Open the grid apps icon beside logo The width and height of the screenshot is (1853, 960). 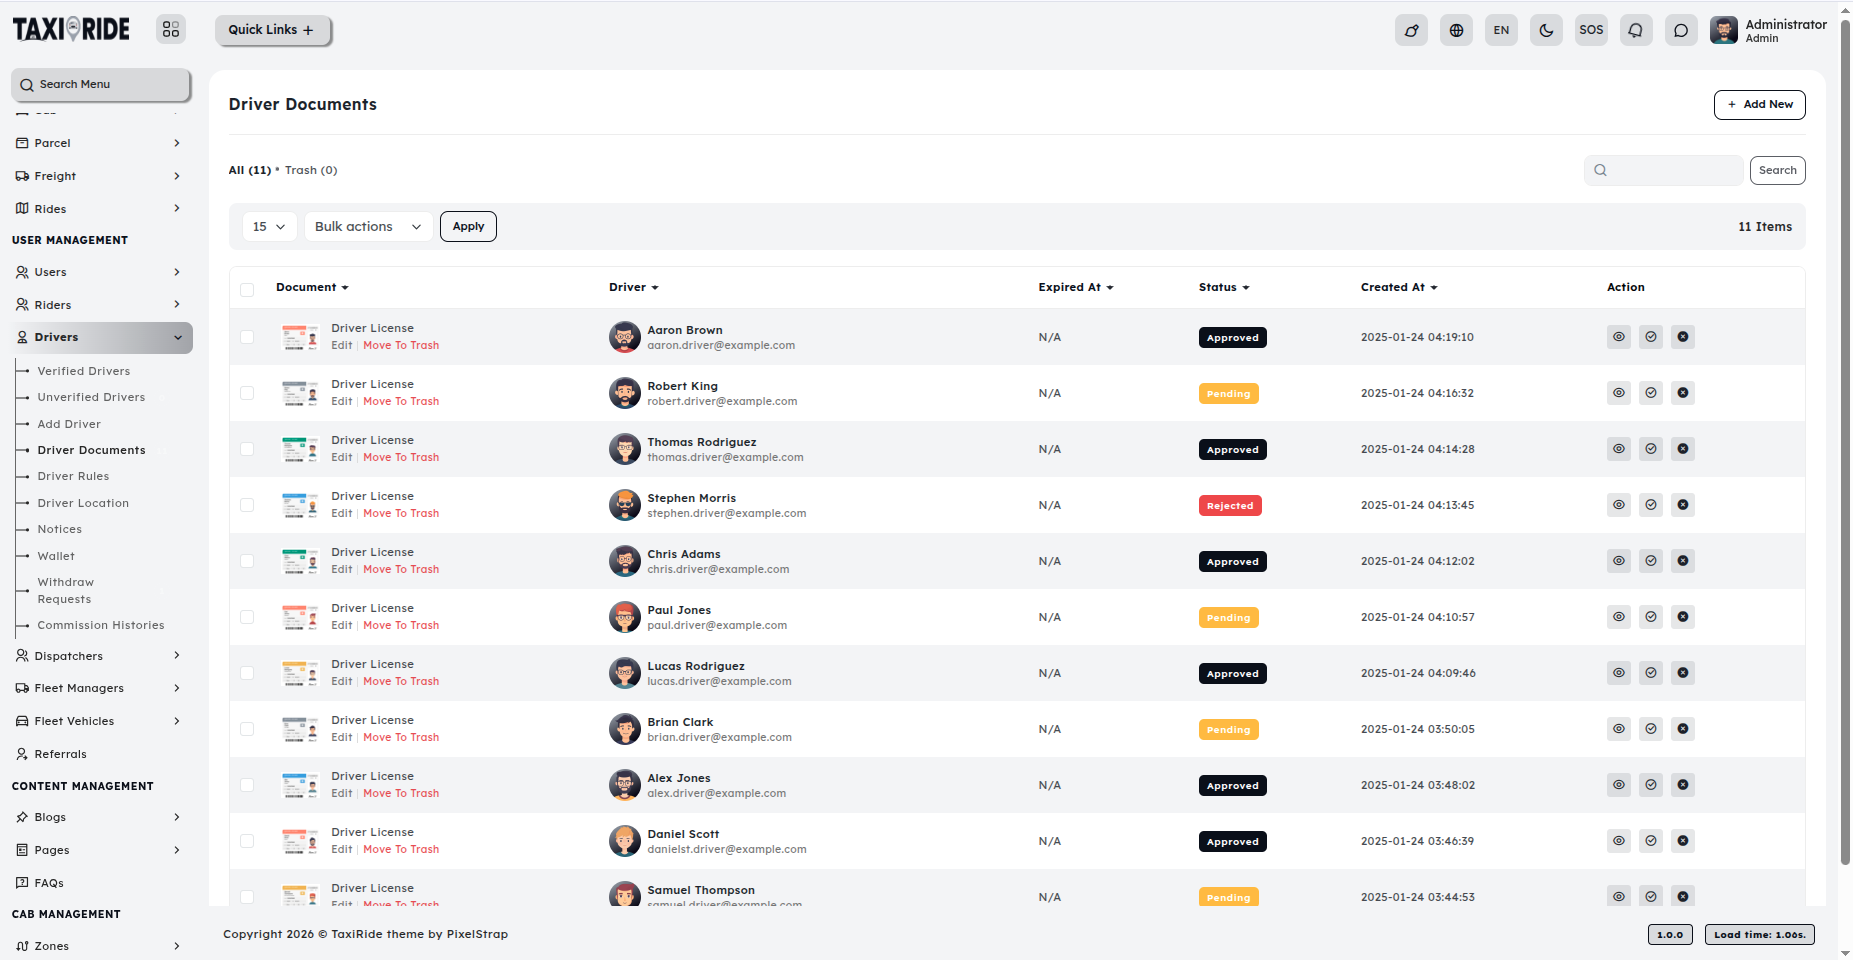click(x=171, y=30)
